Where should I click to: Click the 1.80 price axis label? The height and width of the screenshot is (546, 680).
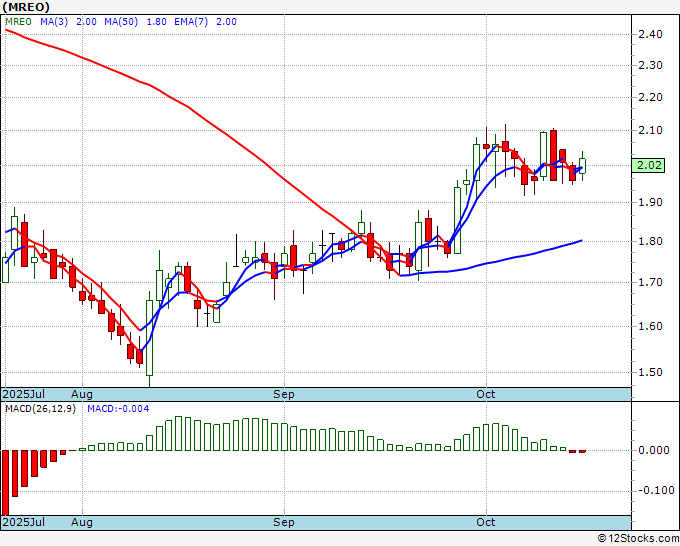(x=651, y=241)
